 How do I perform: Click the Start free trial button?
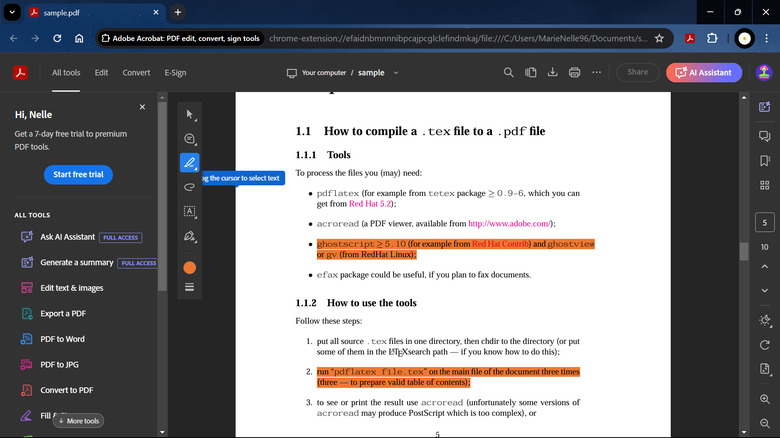[78, 174]
